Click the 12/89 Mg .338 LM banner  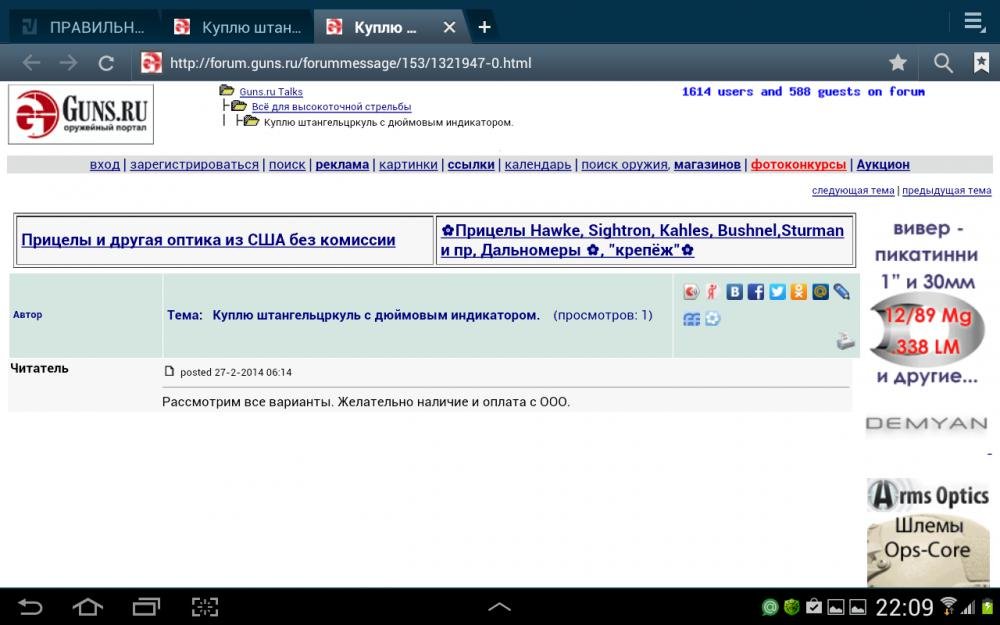pyautogui.click(x=927, y=322)
